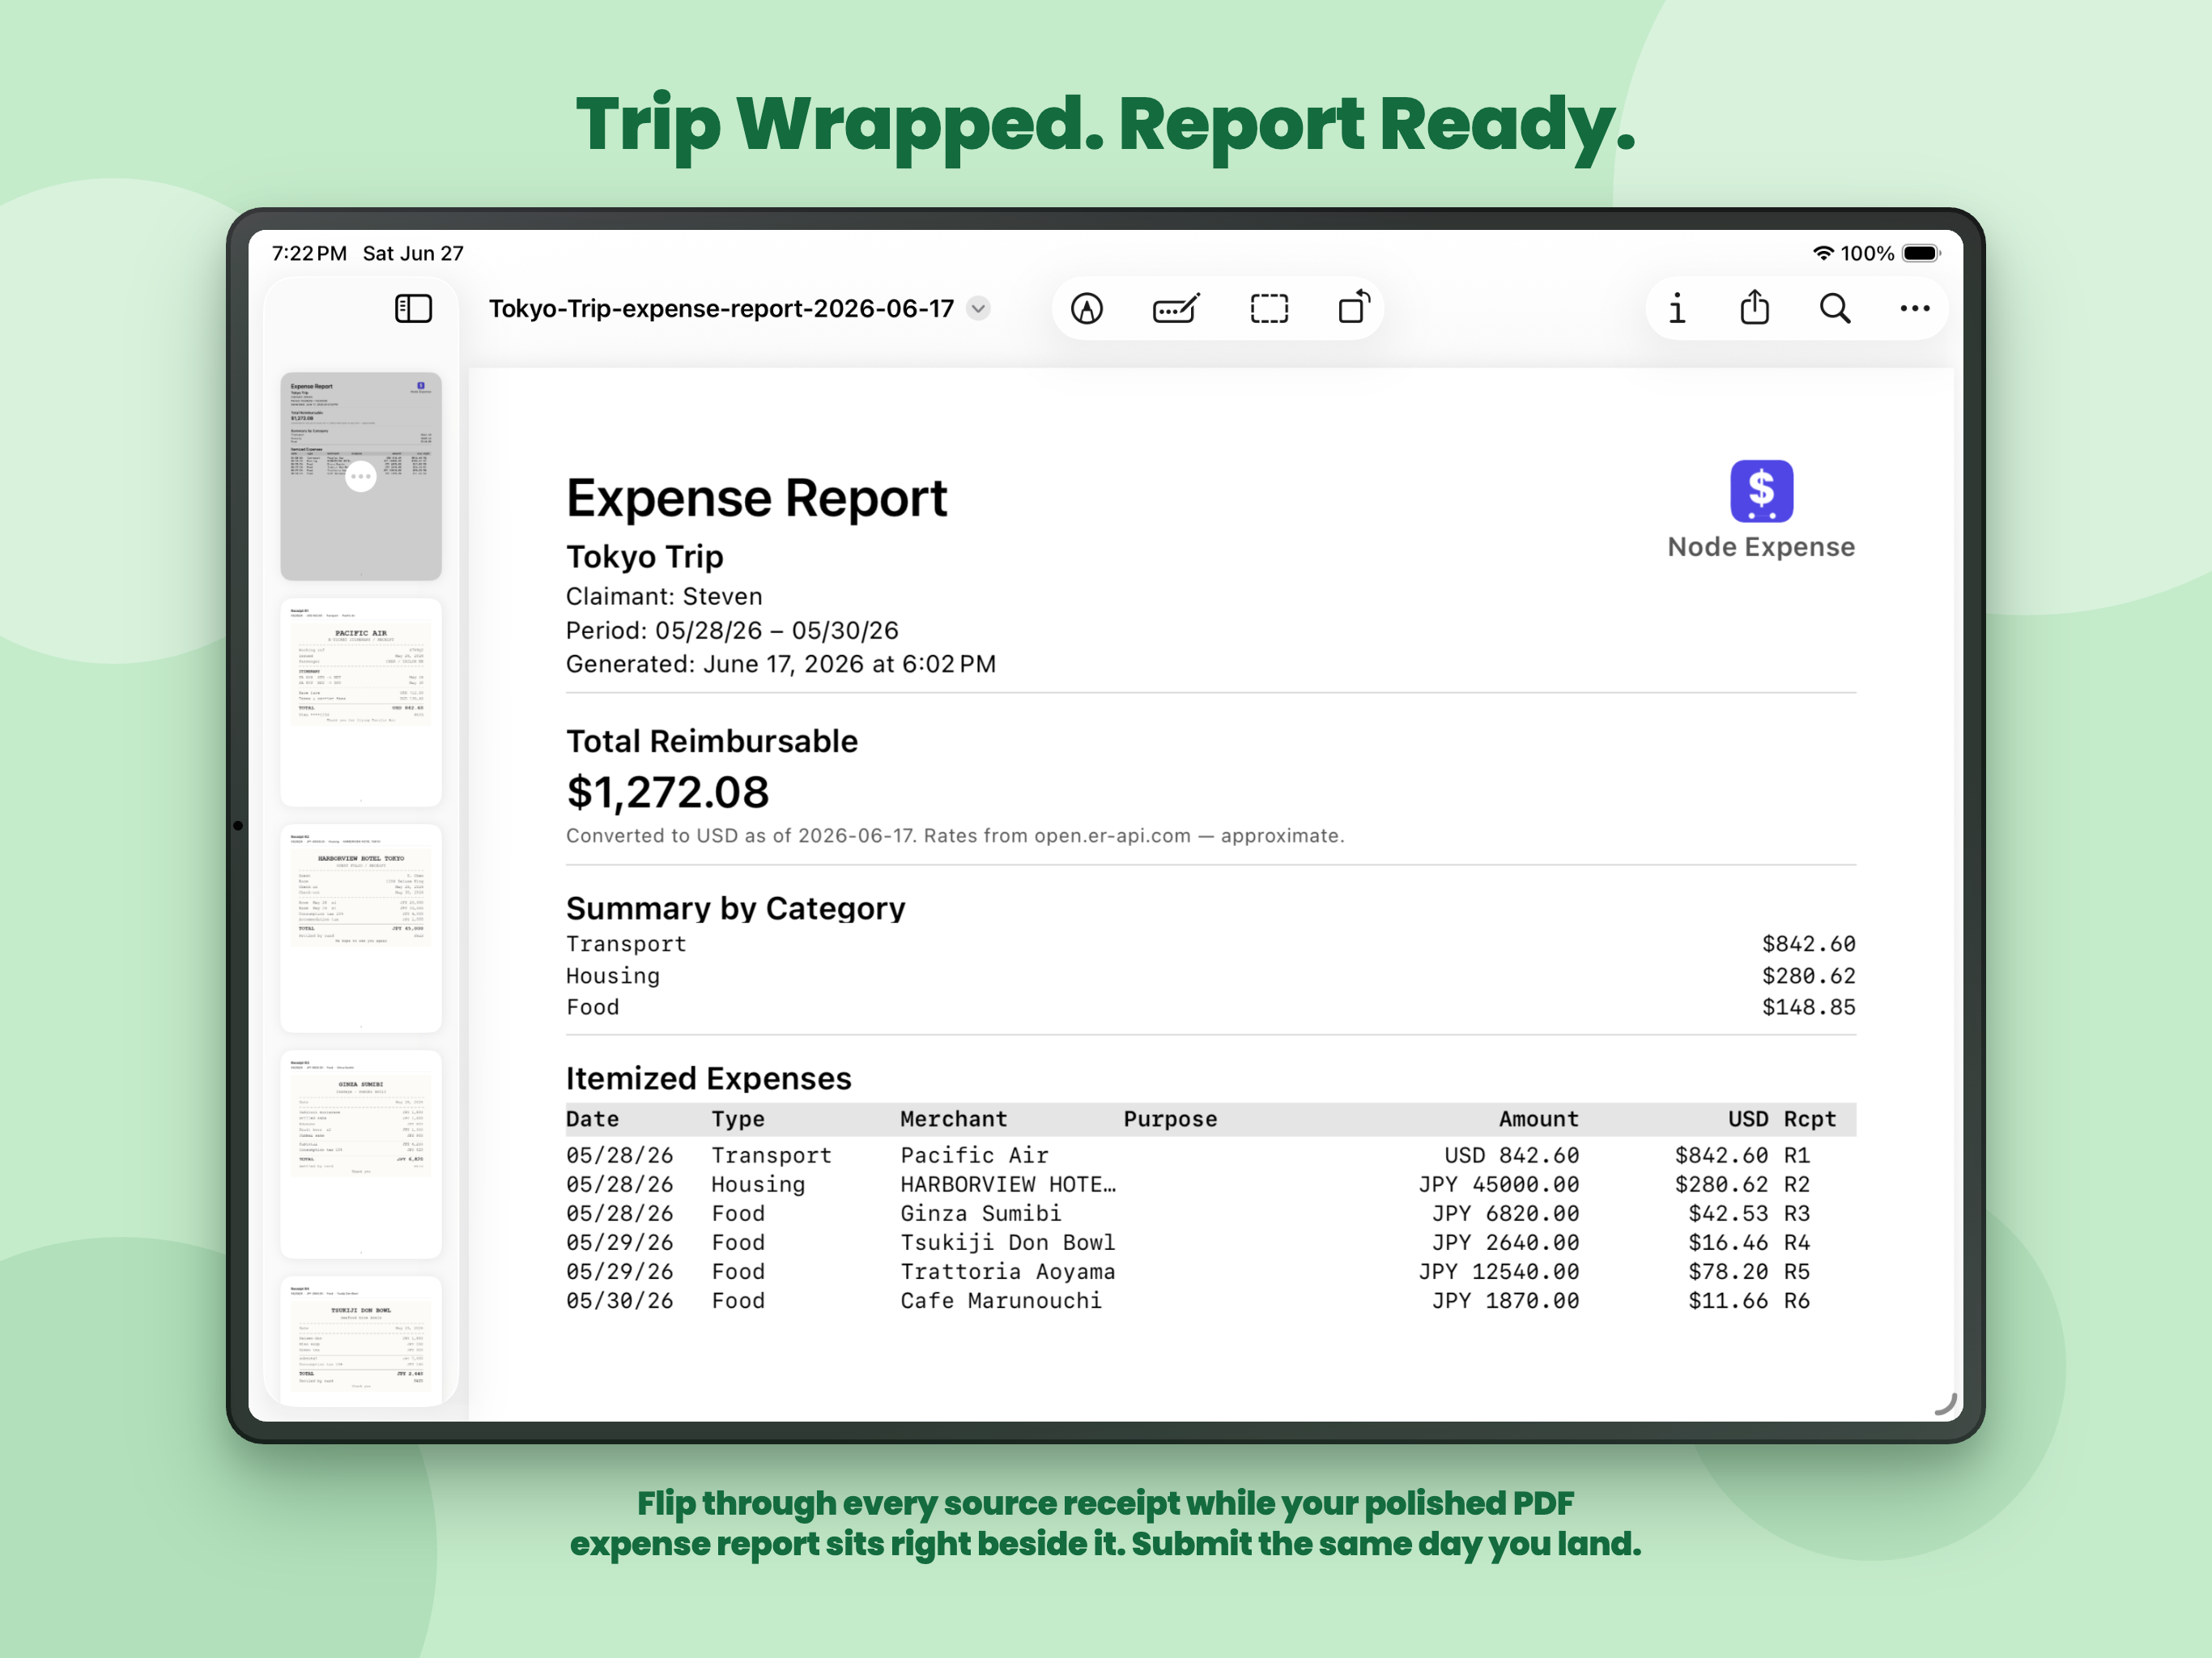2212x1658 pixels.
Task: Click receipt reference R4
Action: (x=1797, y=1242)
